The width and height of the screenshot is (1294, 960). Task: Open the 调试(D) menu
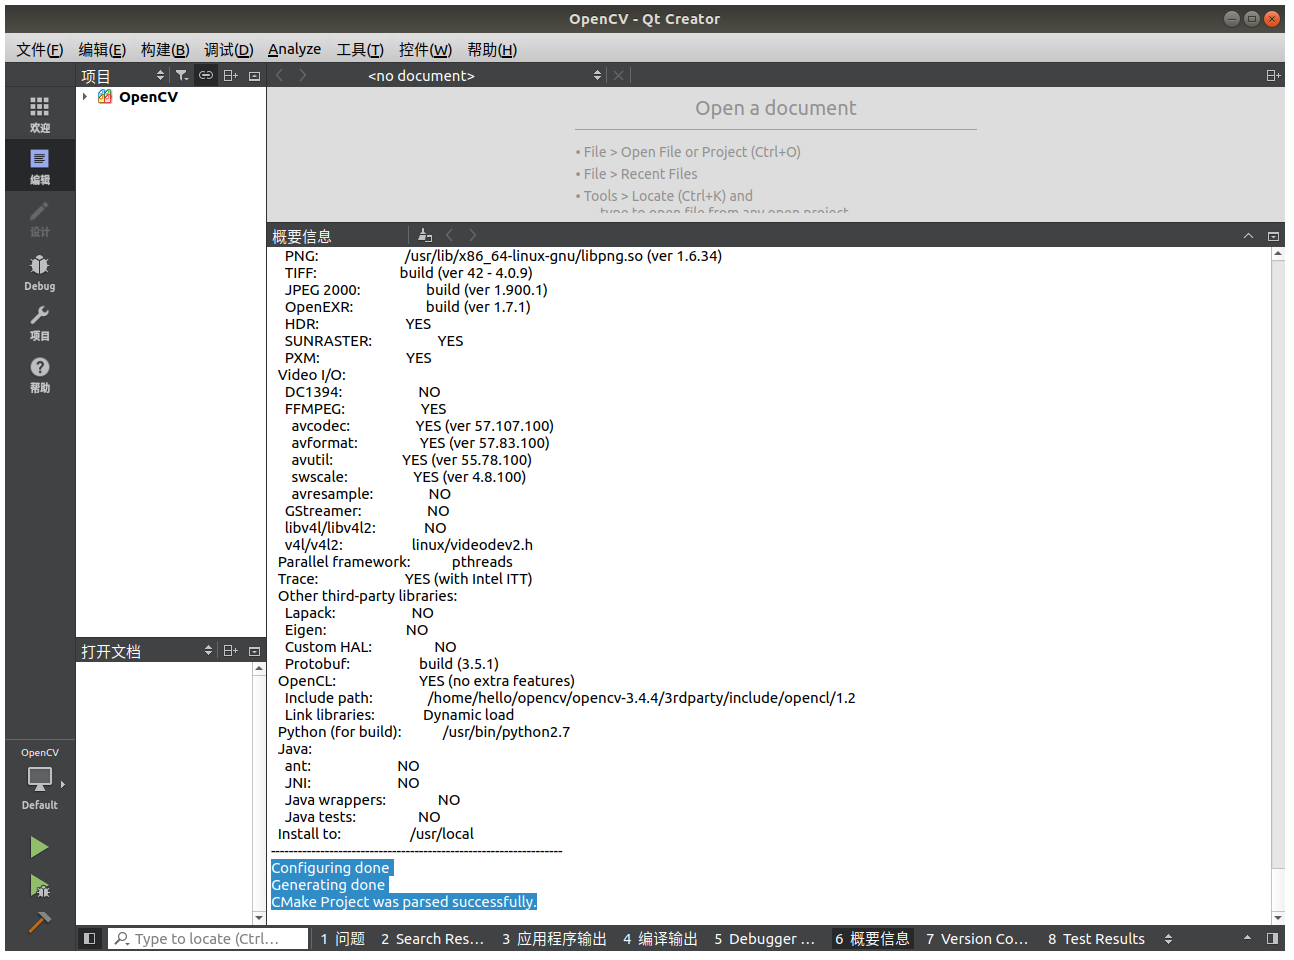[x=229, y=49]
